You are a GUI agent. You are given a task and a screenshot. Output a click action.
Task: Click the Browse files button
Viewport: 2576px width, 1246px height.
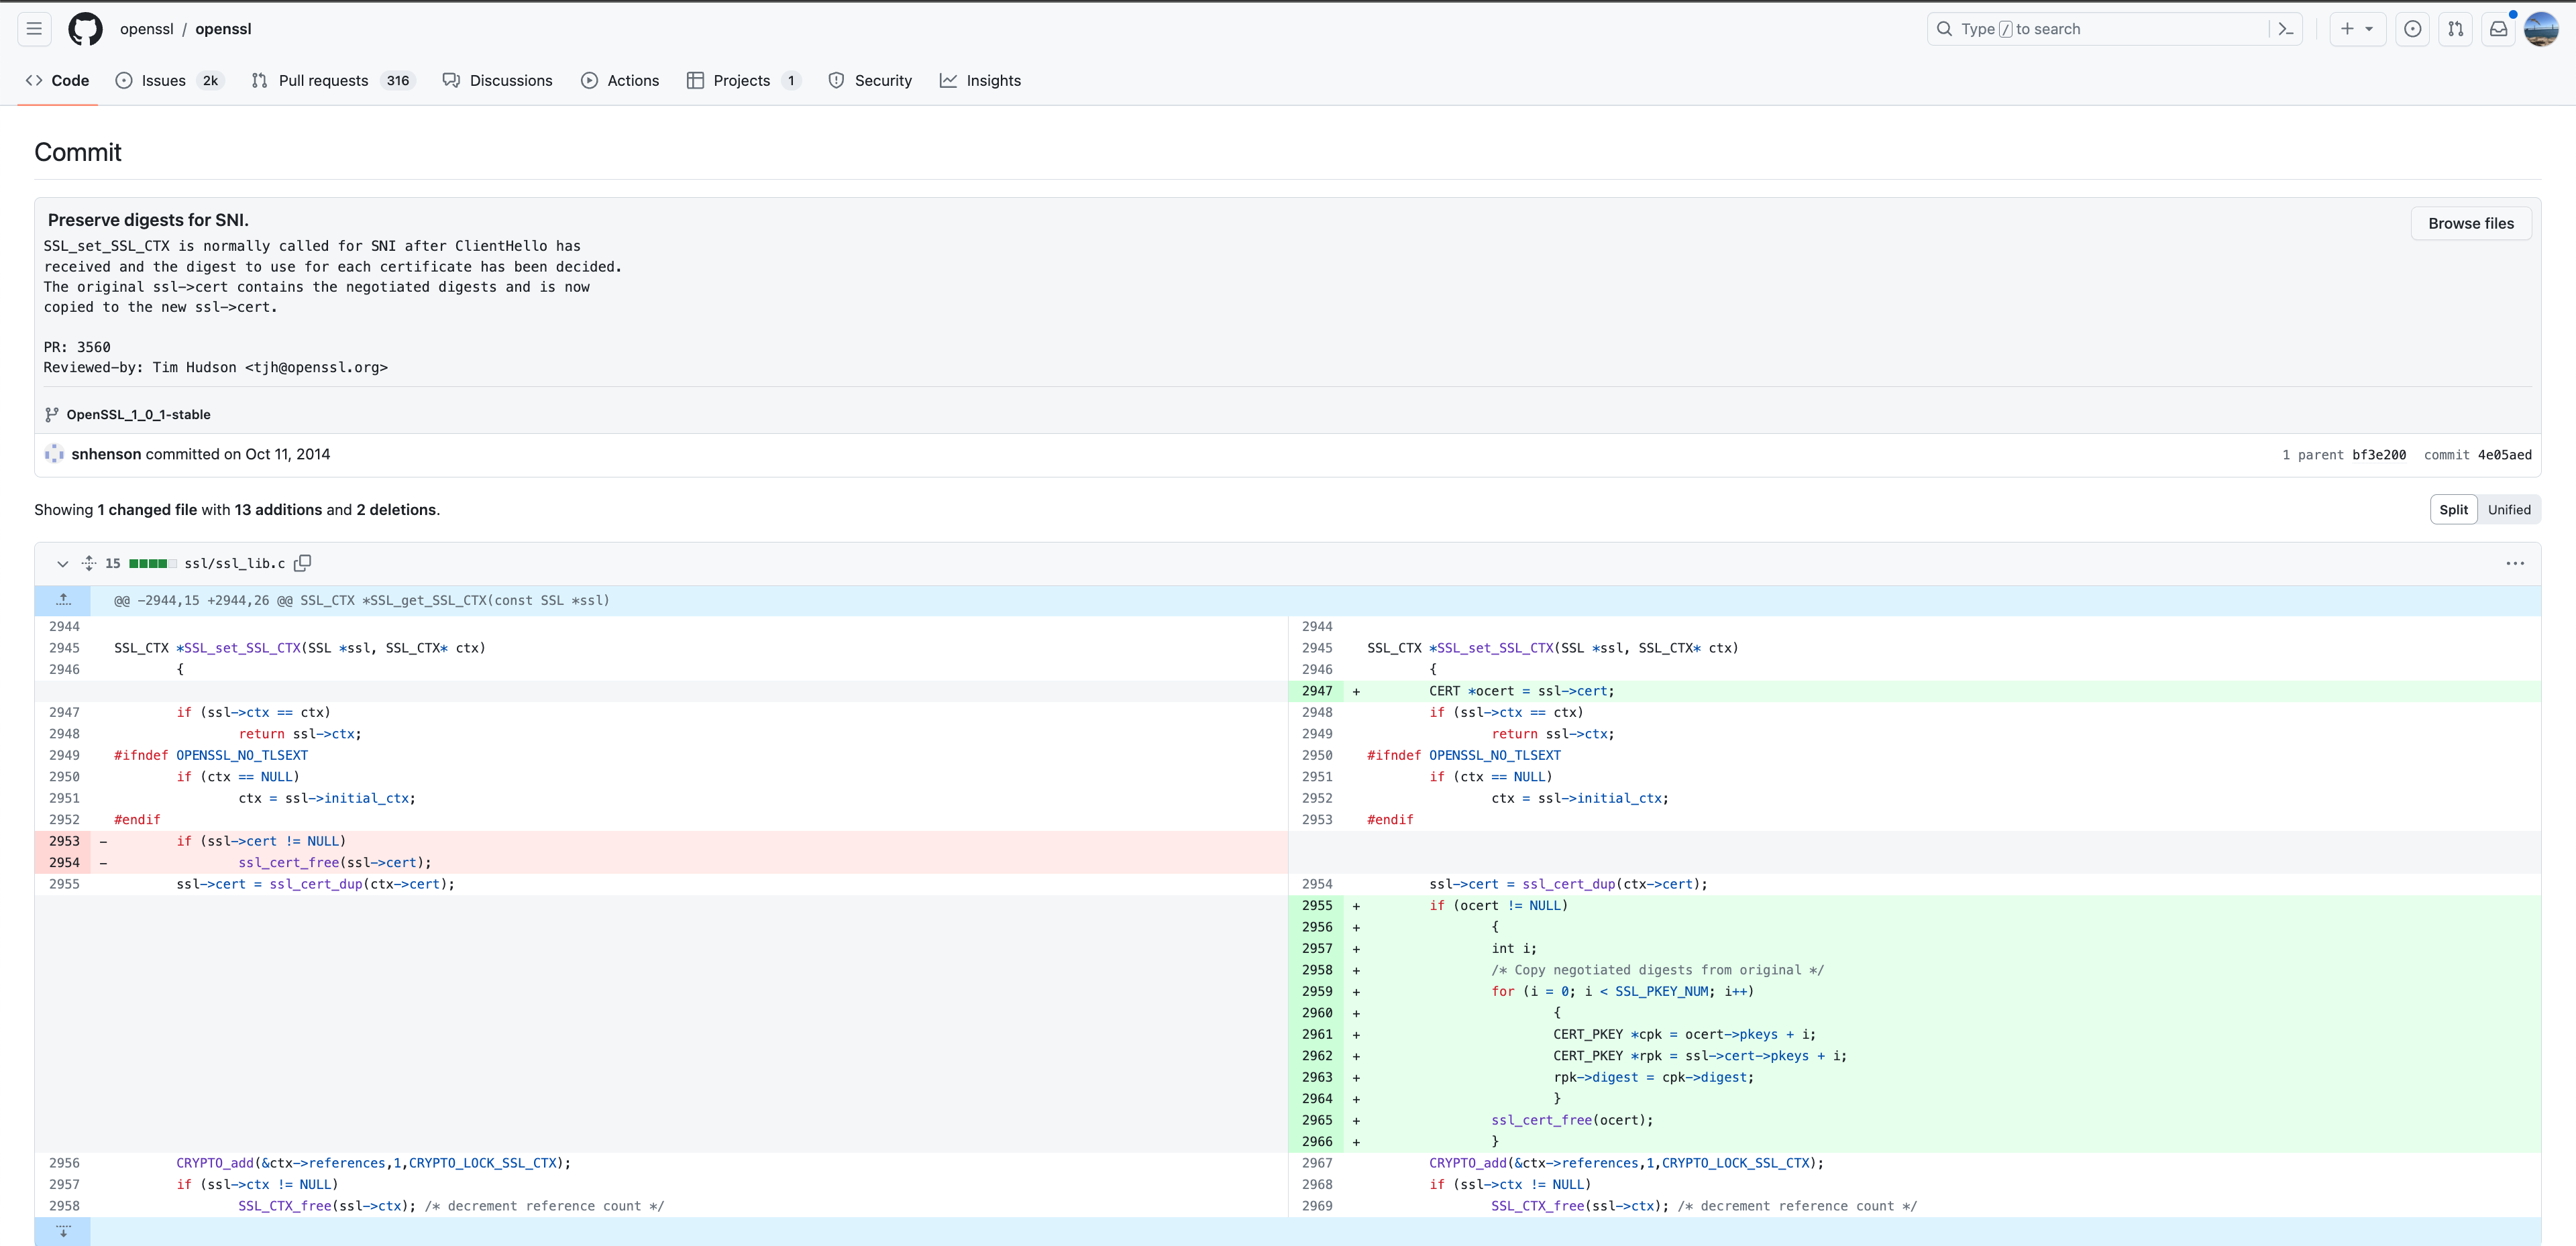2471,222
